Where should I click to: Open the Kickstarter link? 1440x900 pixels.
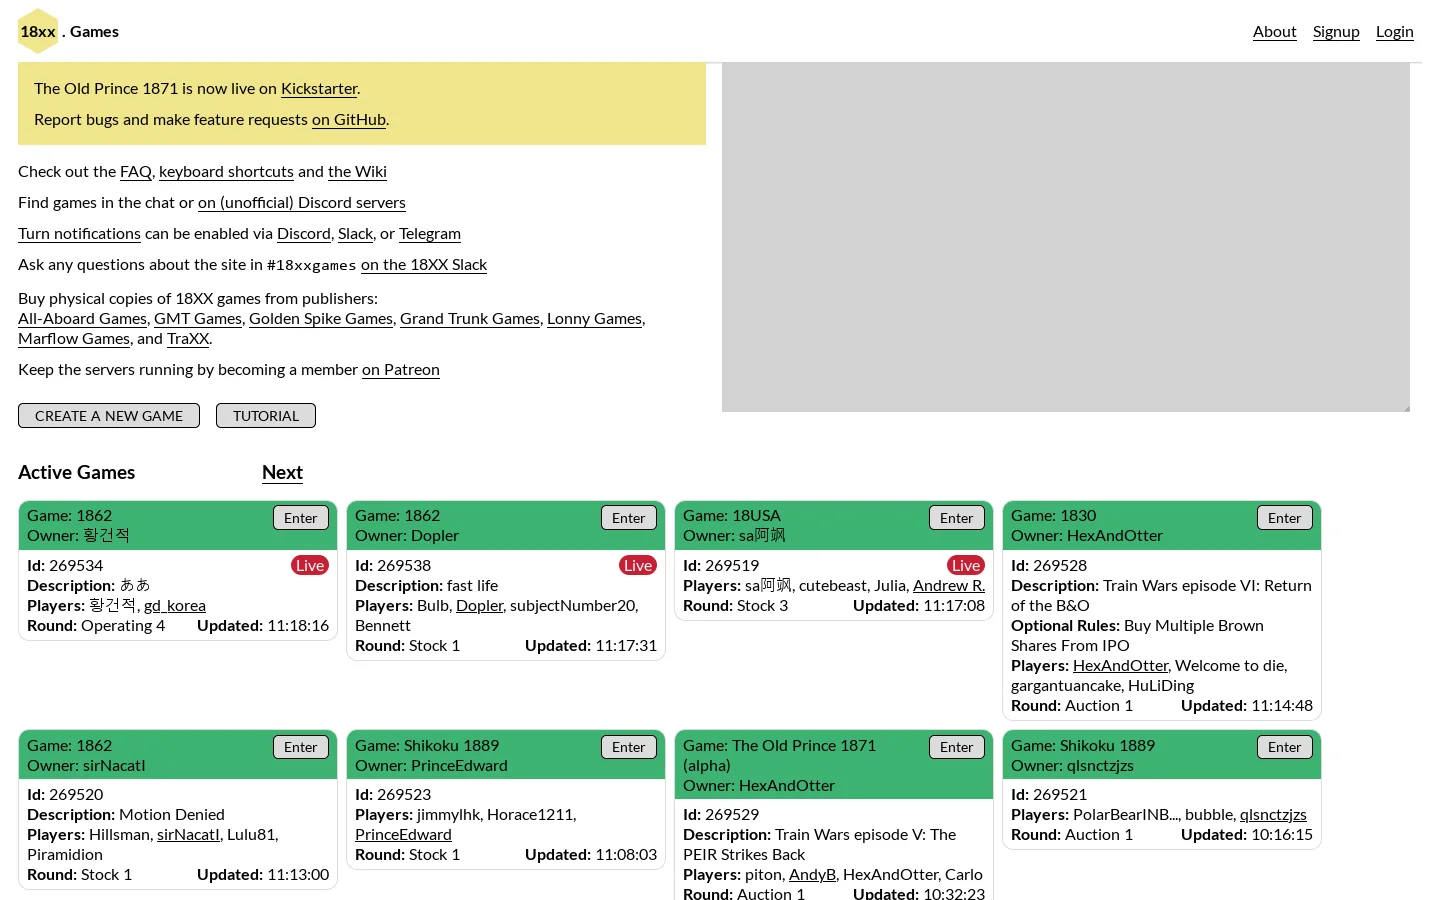pyautogui.click(x=319, y=89)
